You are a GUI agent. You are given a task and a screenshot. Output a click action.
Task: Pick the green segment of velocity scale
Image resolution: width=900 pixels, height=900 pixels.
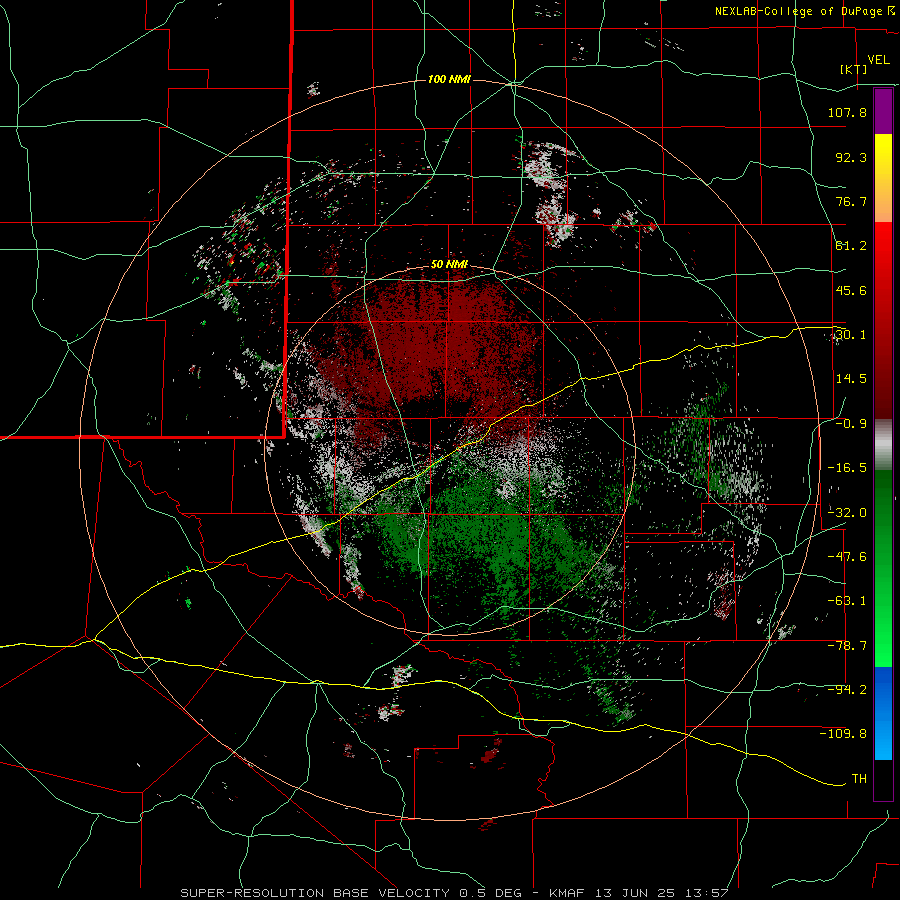tap(883, 568)
